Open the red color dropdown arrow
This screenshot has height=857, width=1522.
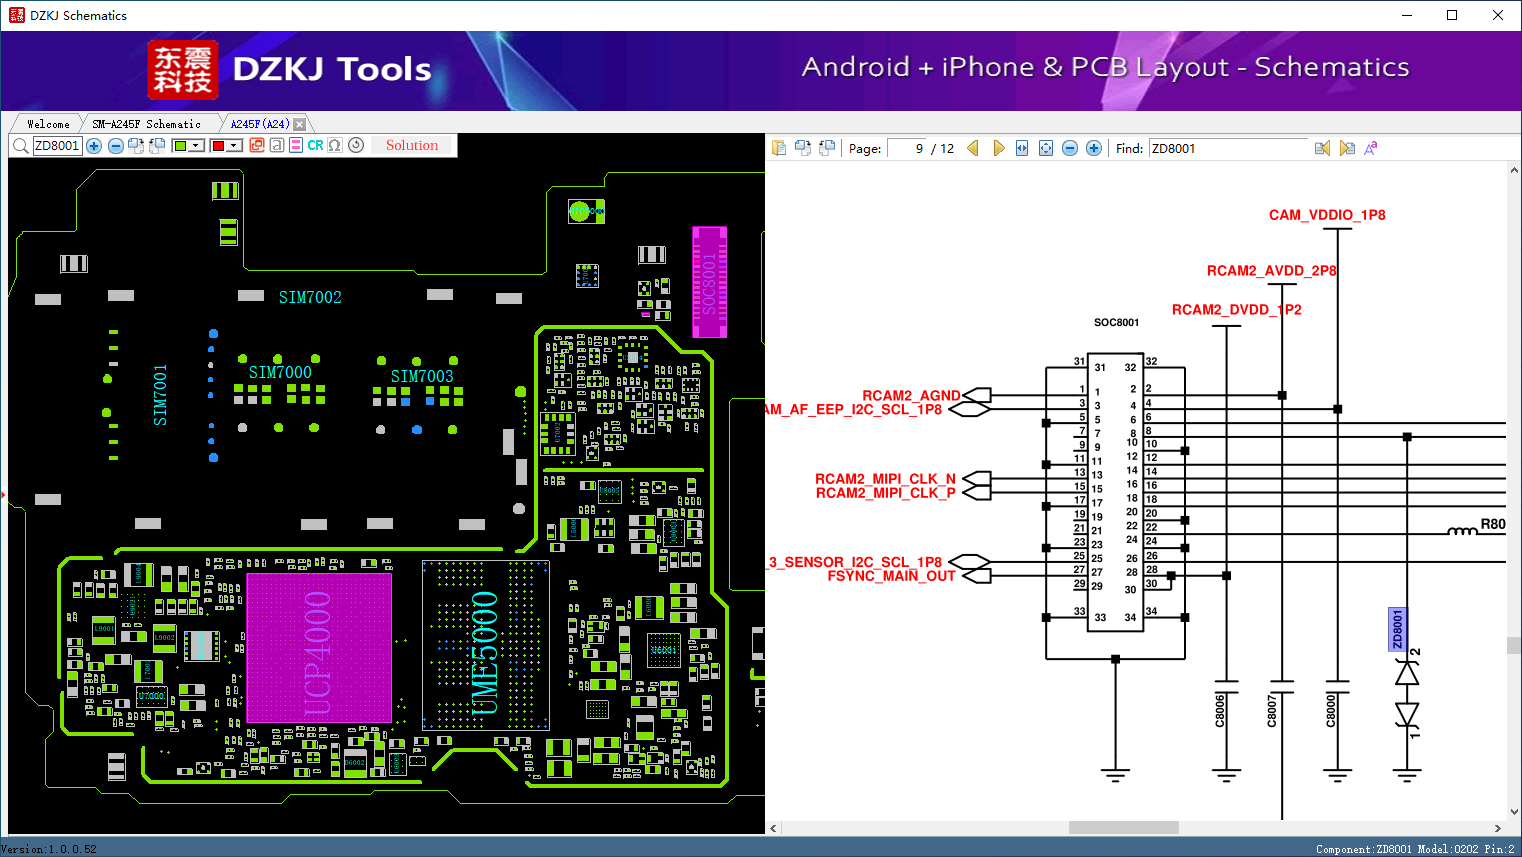pyautogui.click(x=235, y=146)
